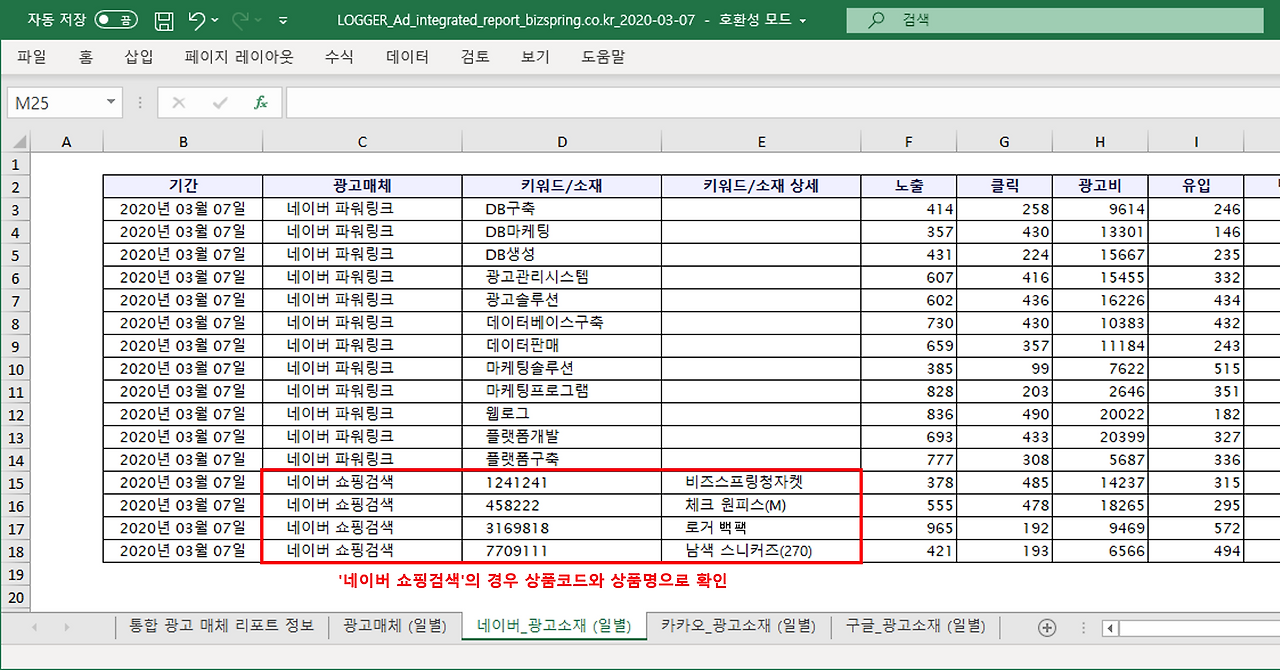Open the compatibility mode title dropdown

803,20
